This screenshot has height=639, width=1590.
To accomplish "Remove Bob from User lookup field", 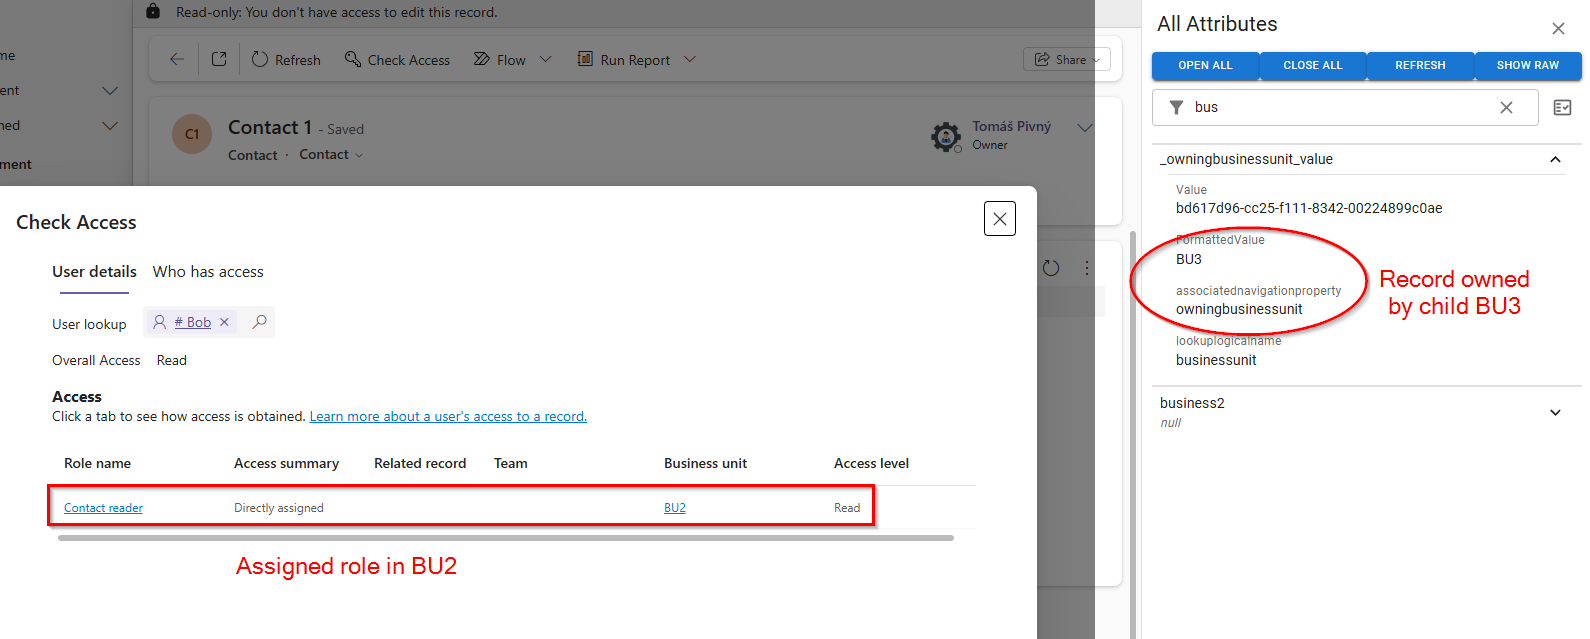I will pyautogui.click(x=225, y=322).
